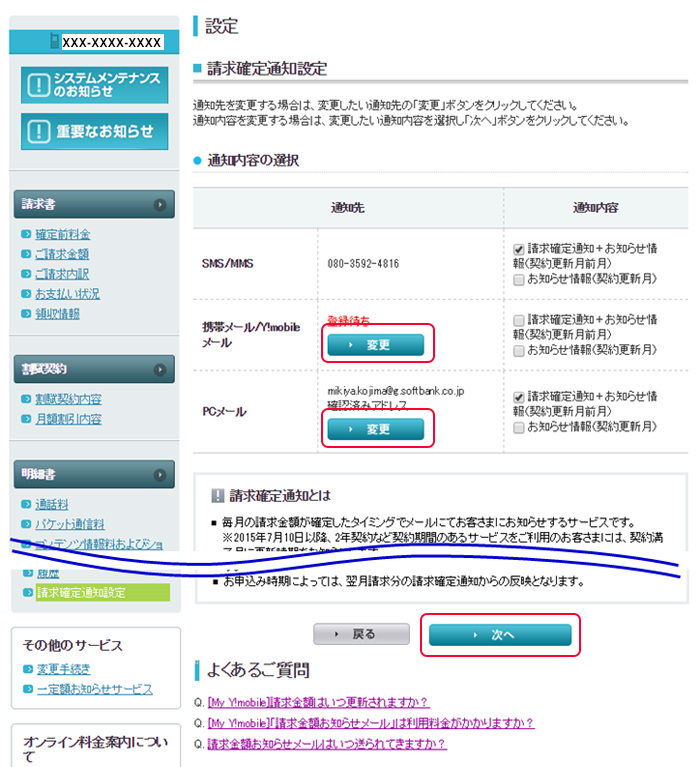Check 携帯メール 請求確定通知+お知らせ情報 checkbox
This screenshot has width=700, height=767.
[519, 320]
